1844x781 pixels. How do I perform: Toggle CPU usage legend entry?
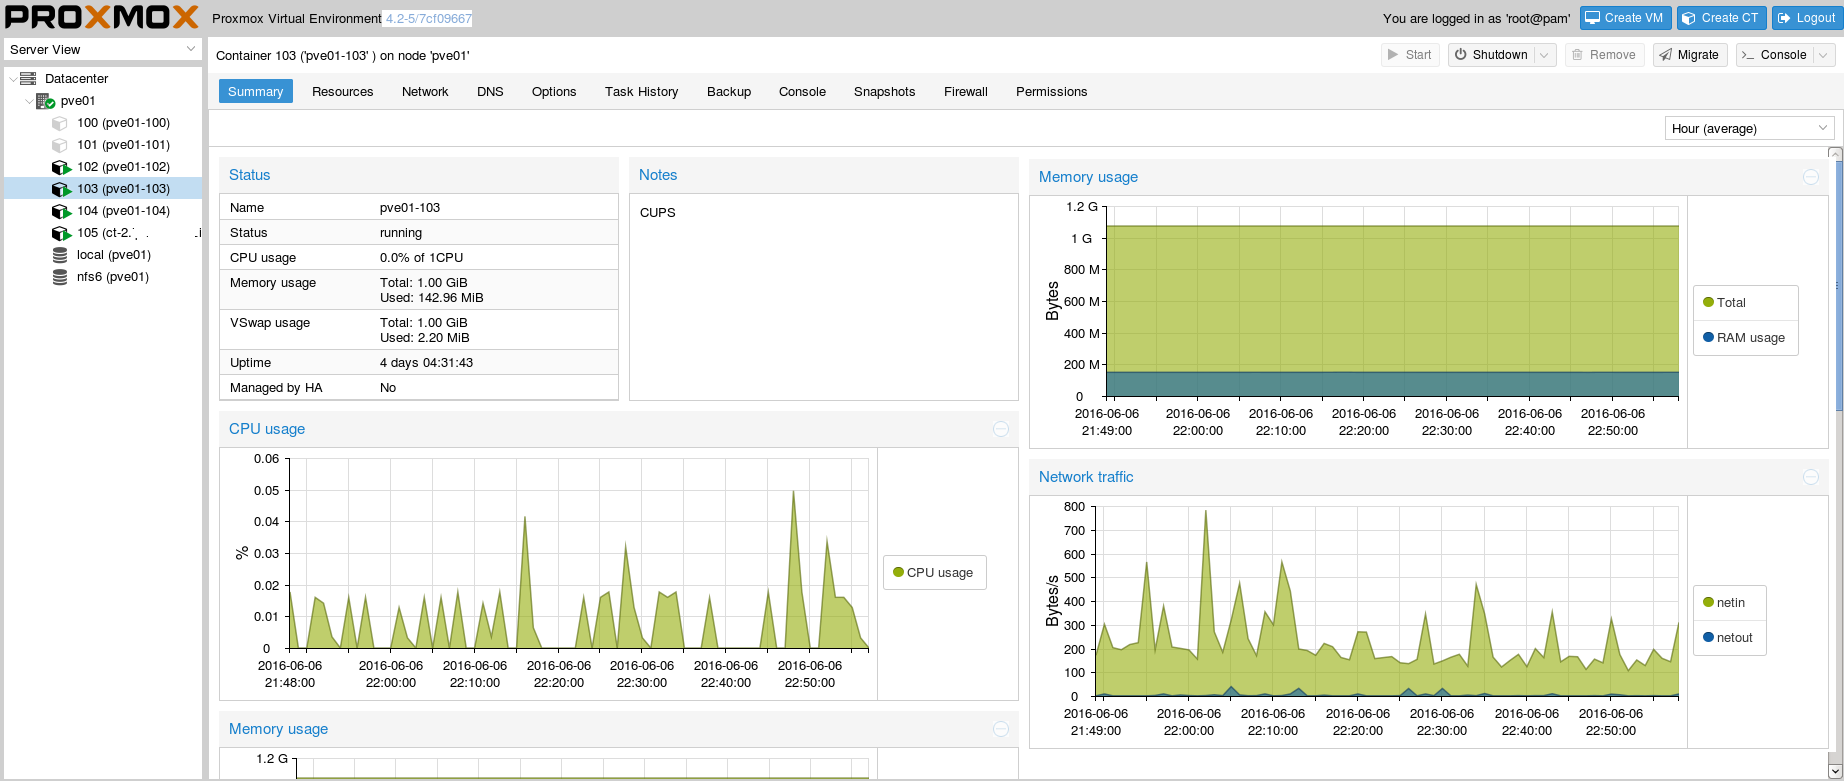coord(933,572)
